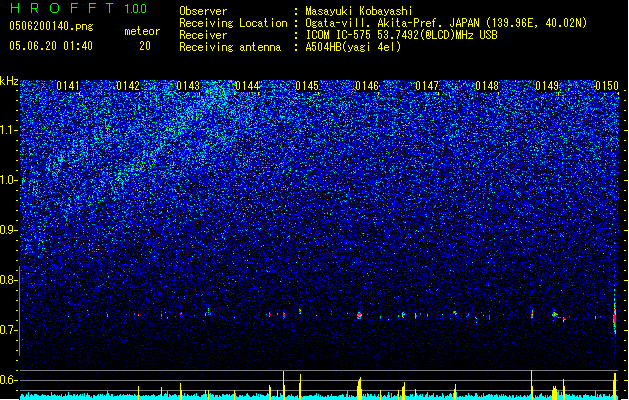The image size is (629, 400).
Task: Click the 1.1 kHz axis label
Action: point(8,130)
